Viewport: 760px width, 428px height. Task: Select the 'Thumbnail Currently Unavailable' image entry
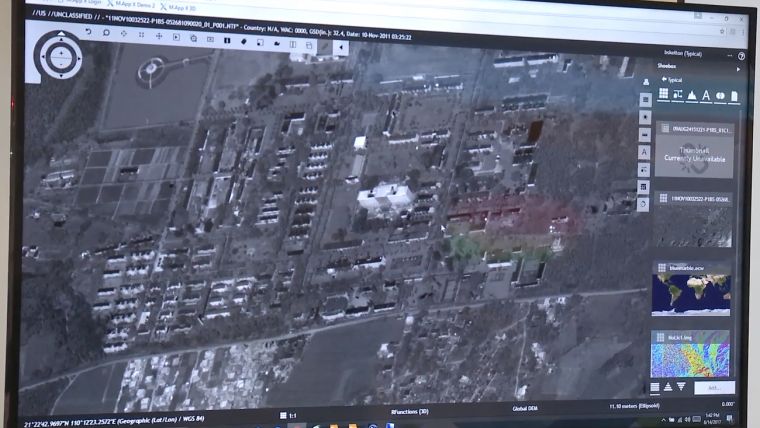point(694,149)
